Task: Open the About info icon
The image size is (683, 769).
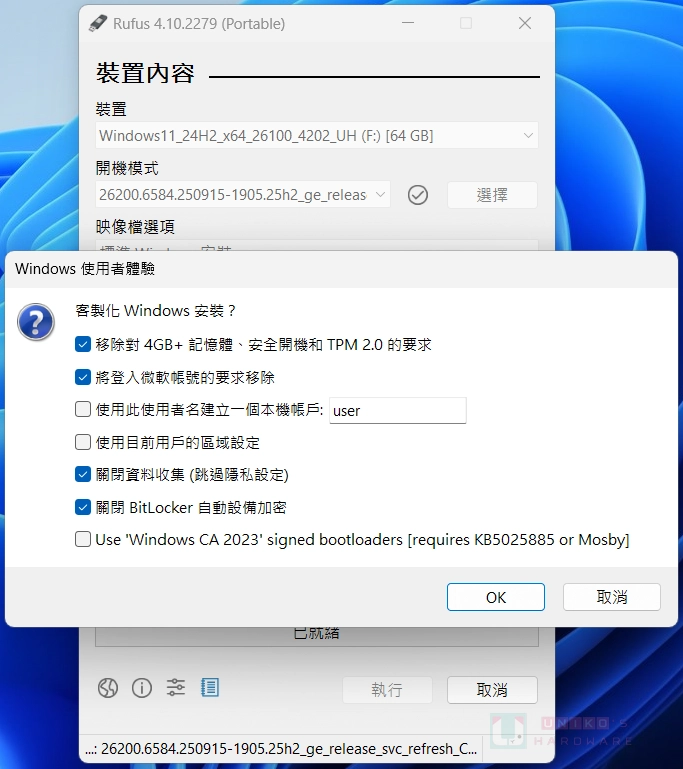Action: pos(142,688)
